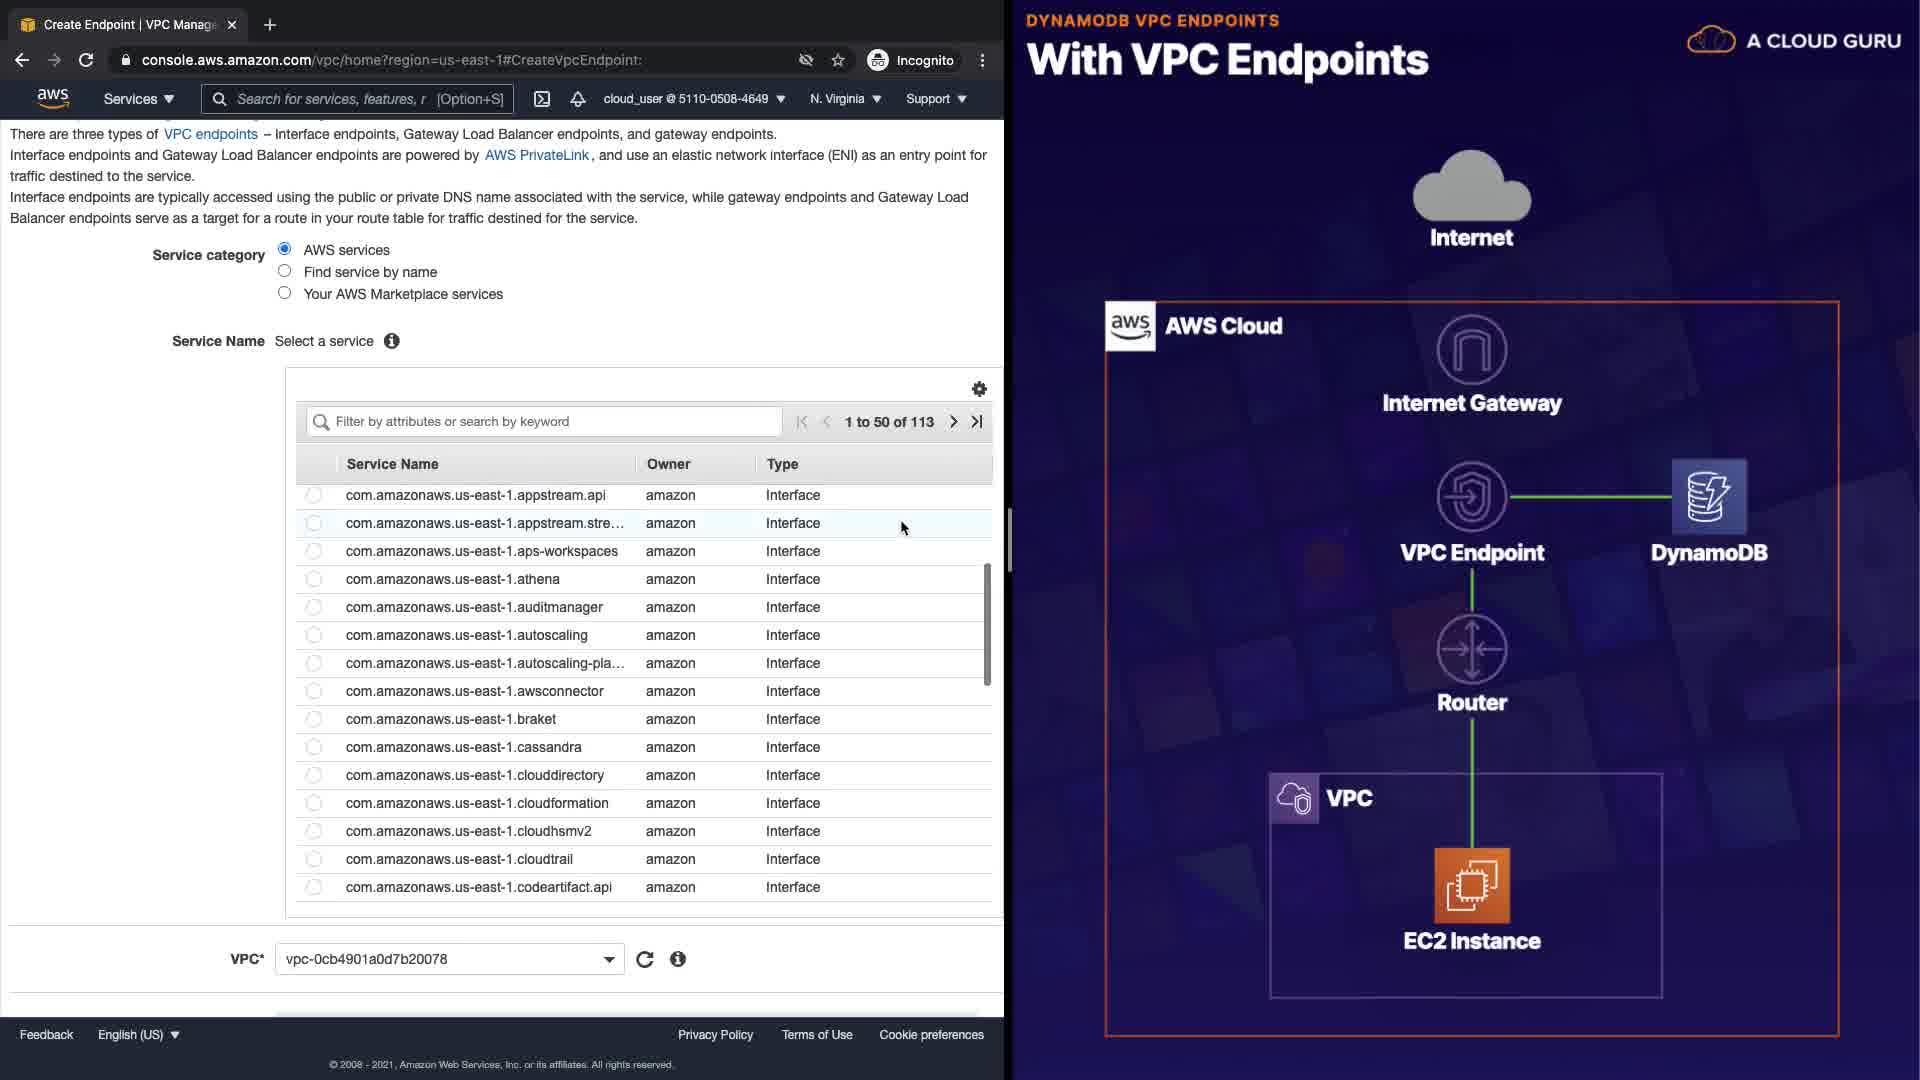This screenshot has width=1920, height=1080.
Task: Select the athena service radio button
Action: 314,579
